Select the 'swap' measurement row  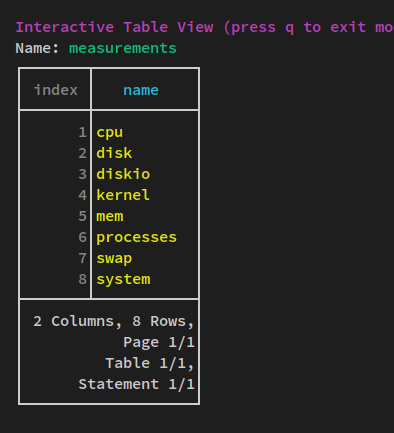(114, 258)
